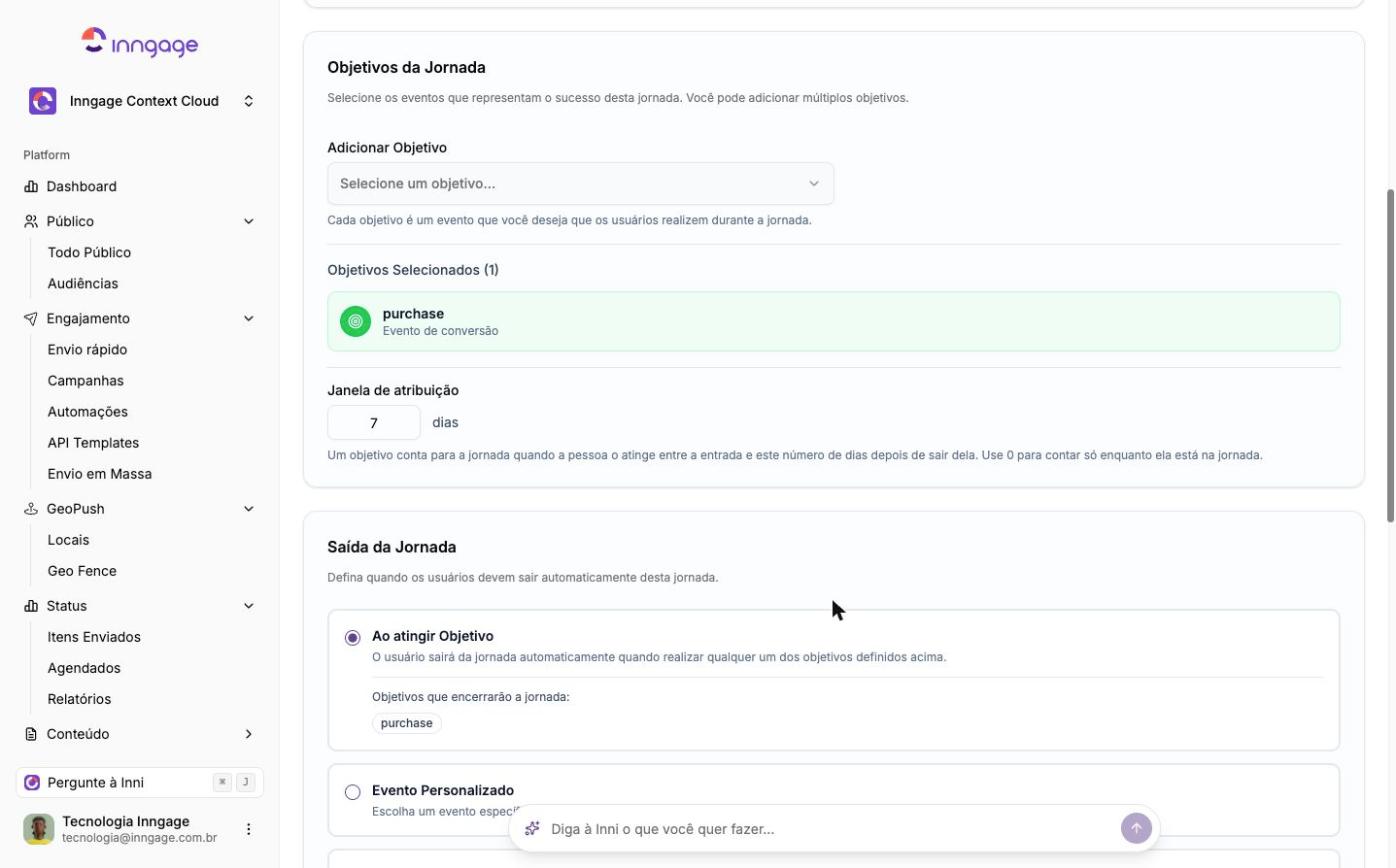Click the Pergunte à Inni icon
Screen dimensions: 1396x868
click(32, 783)
